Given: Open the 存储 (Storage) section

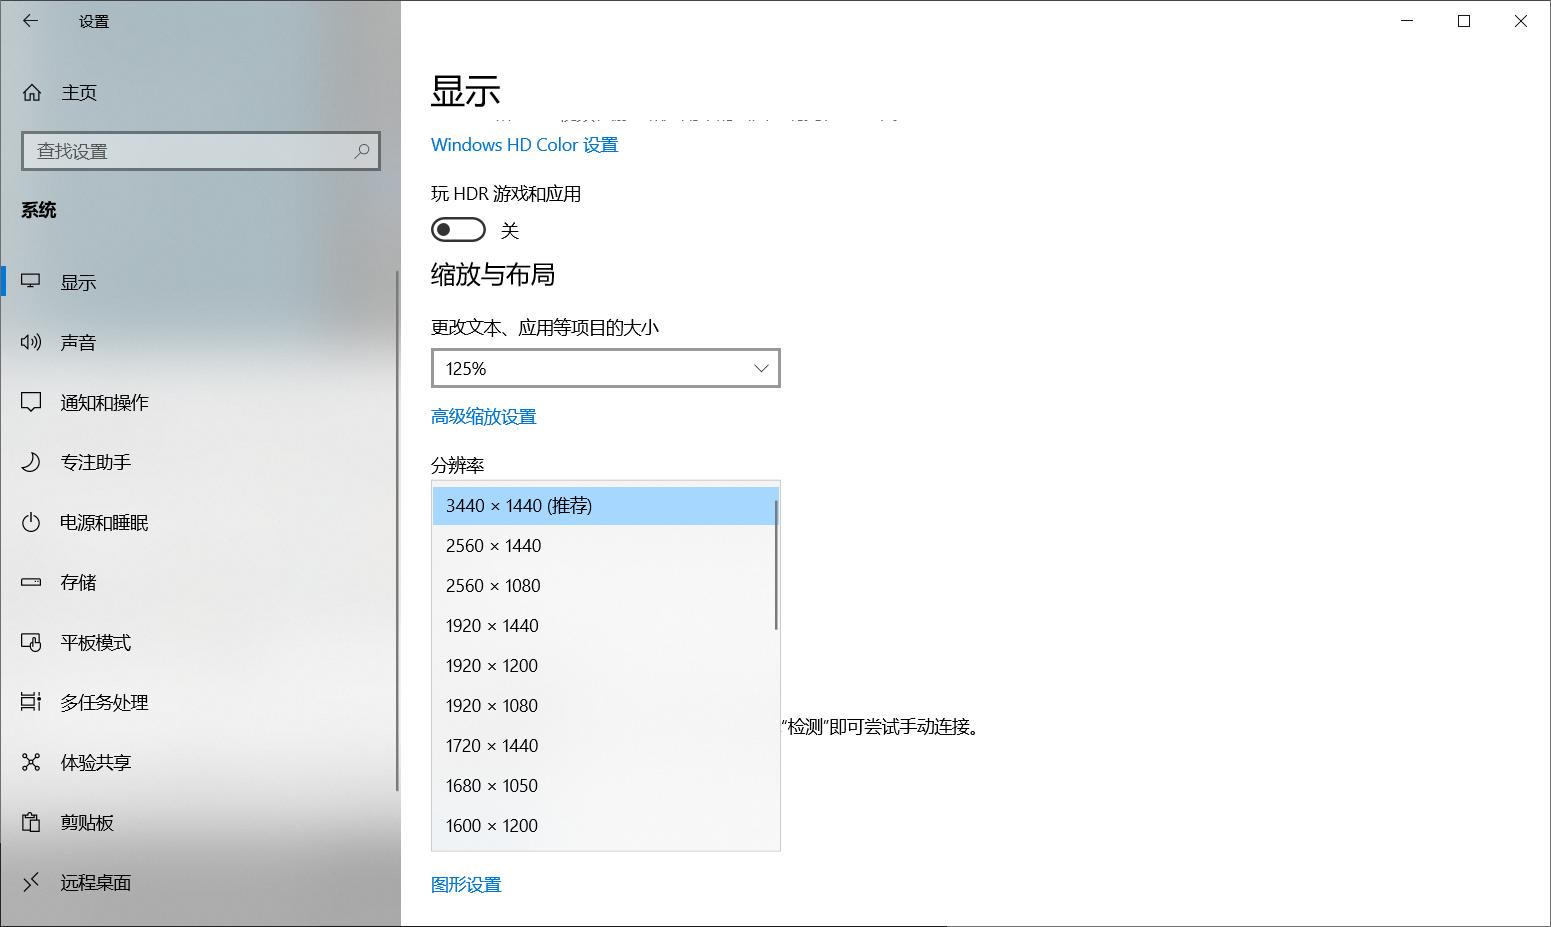Looking at the screenshot, I should coord(77,582).
